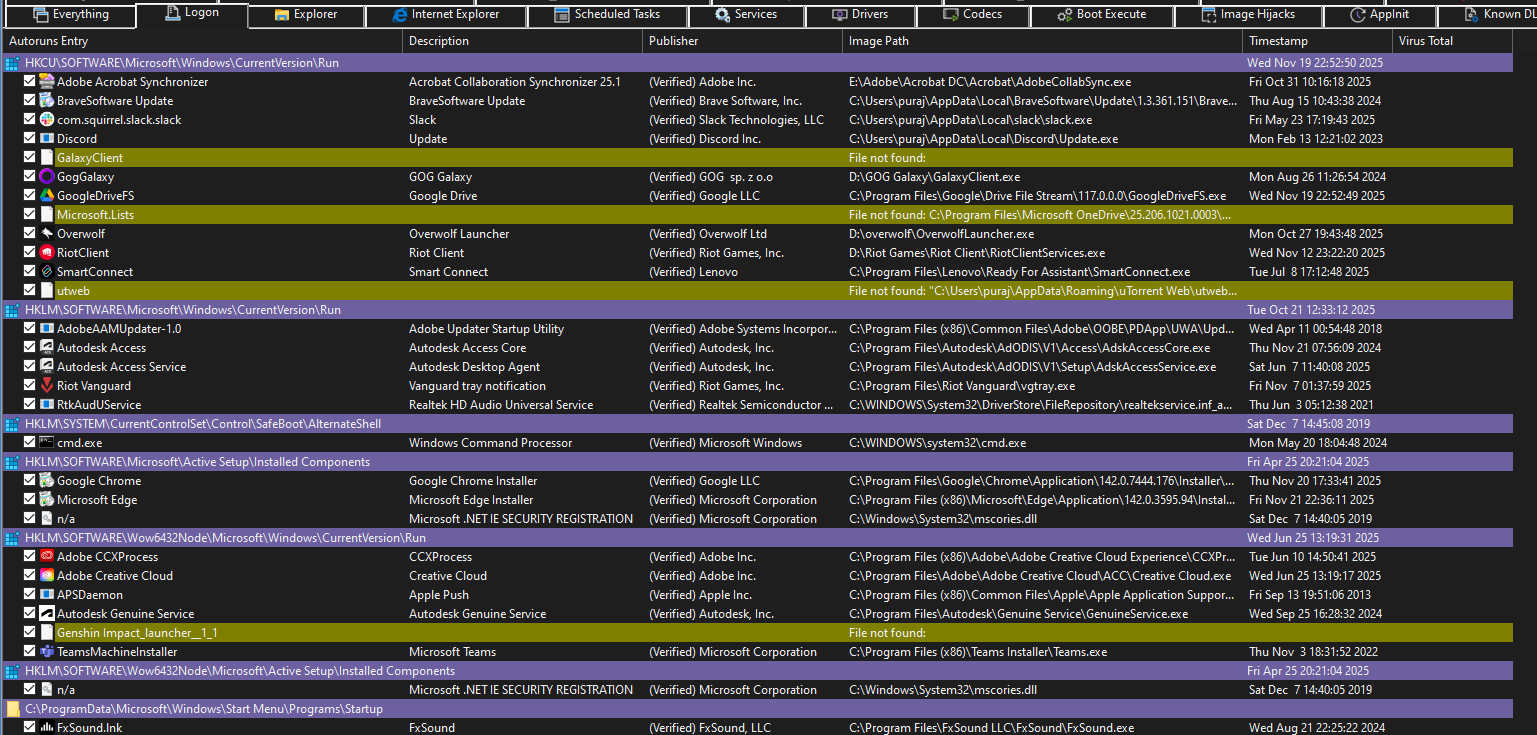Click the registry icon beside HKCU Run key
1537x735 pixels.
click(x=12, y=63)
